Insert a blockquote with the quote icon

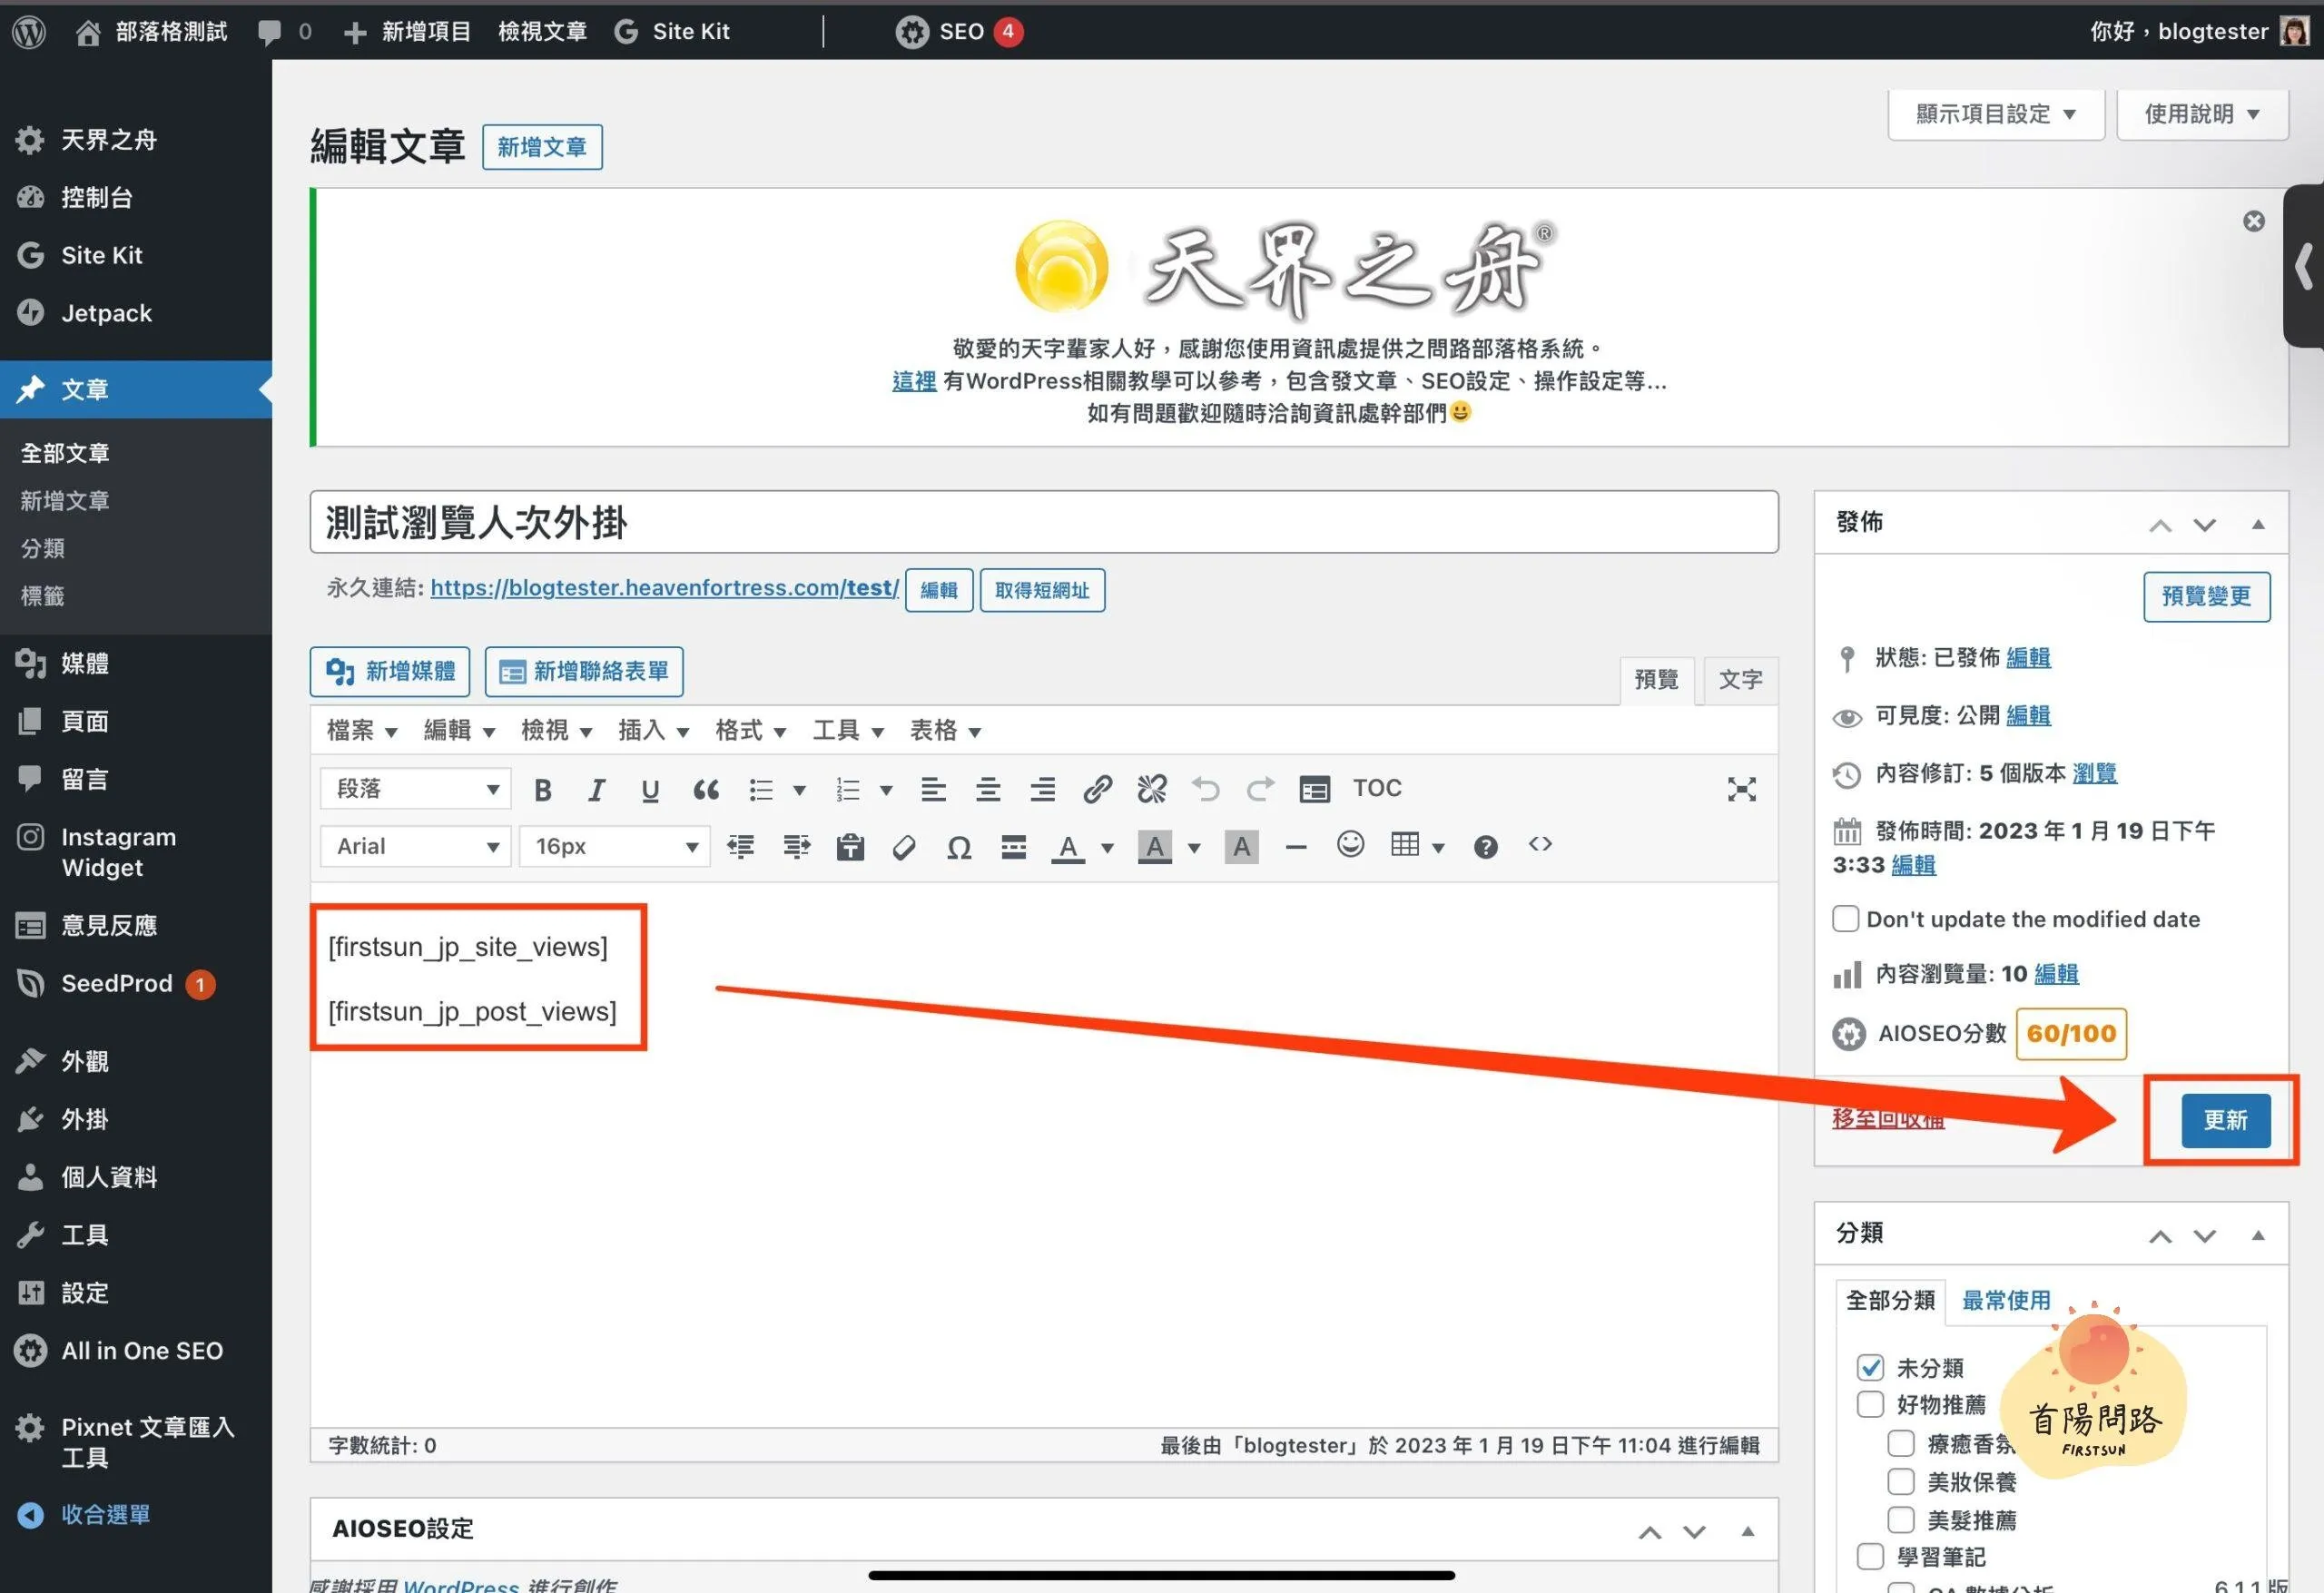(x=705, y=790)
